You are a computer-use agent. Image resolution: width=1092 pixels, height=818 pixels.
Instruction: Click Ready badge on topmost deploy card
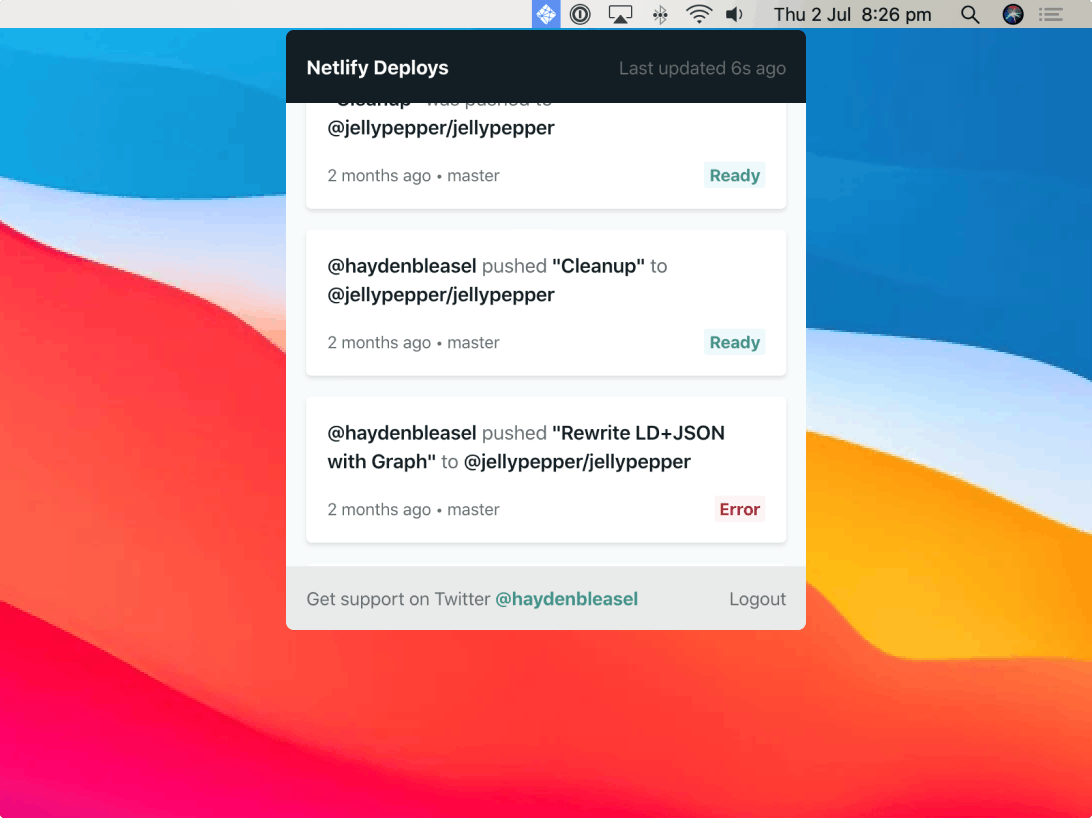coord(735,175)
